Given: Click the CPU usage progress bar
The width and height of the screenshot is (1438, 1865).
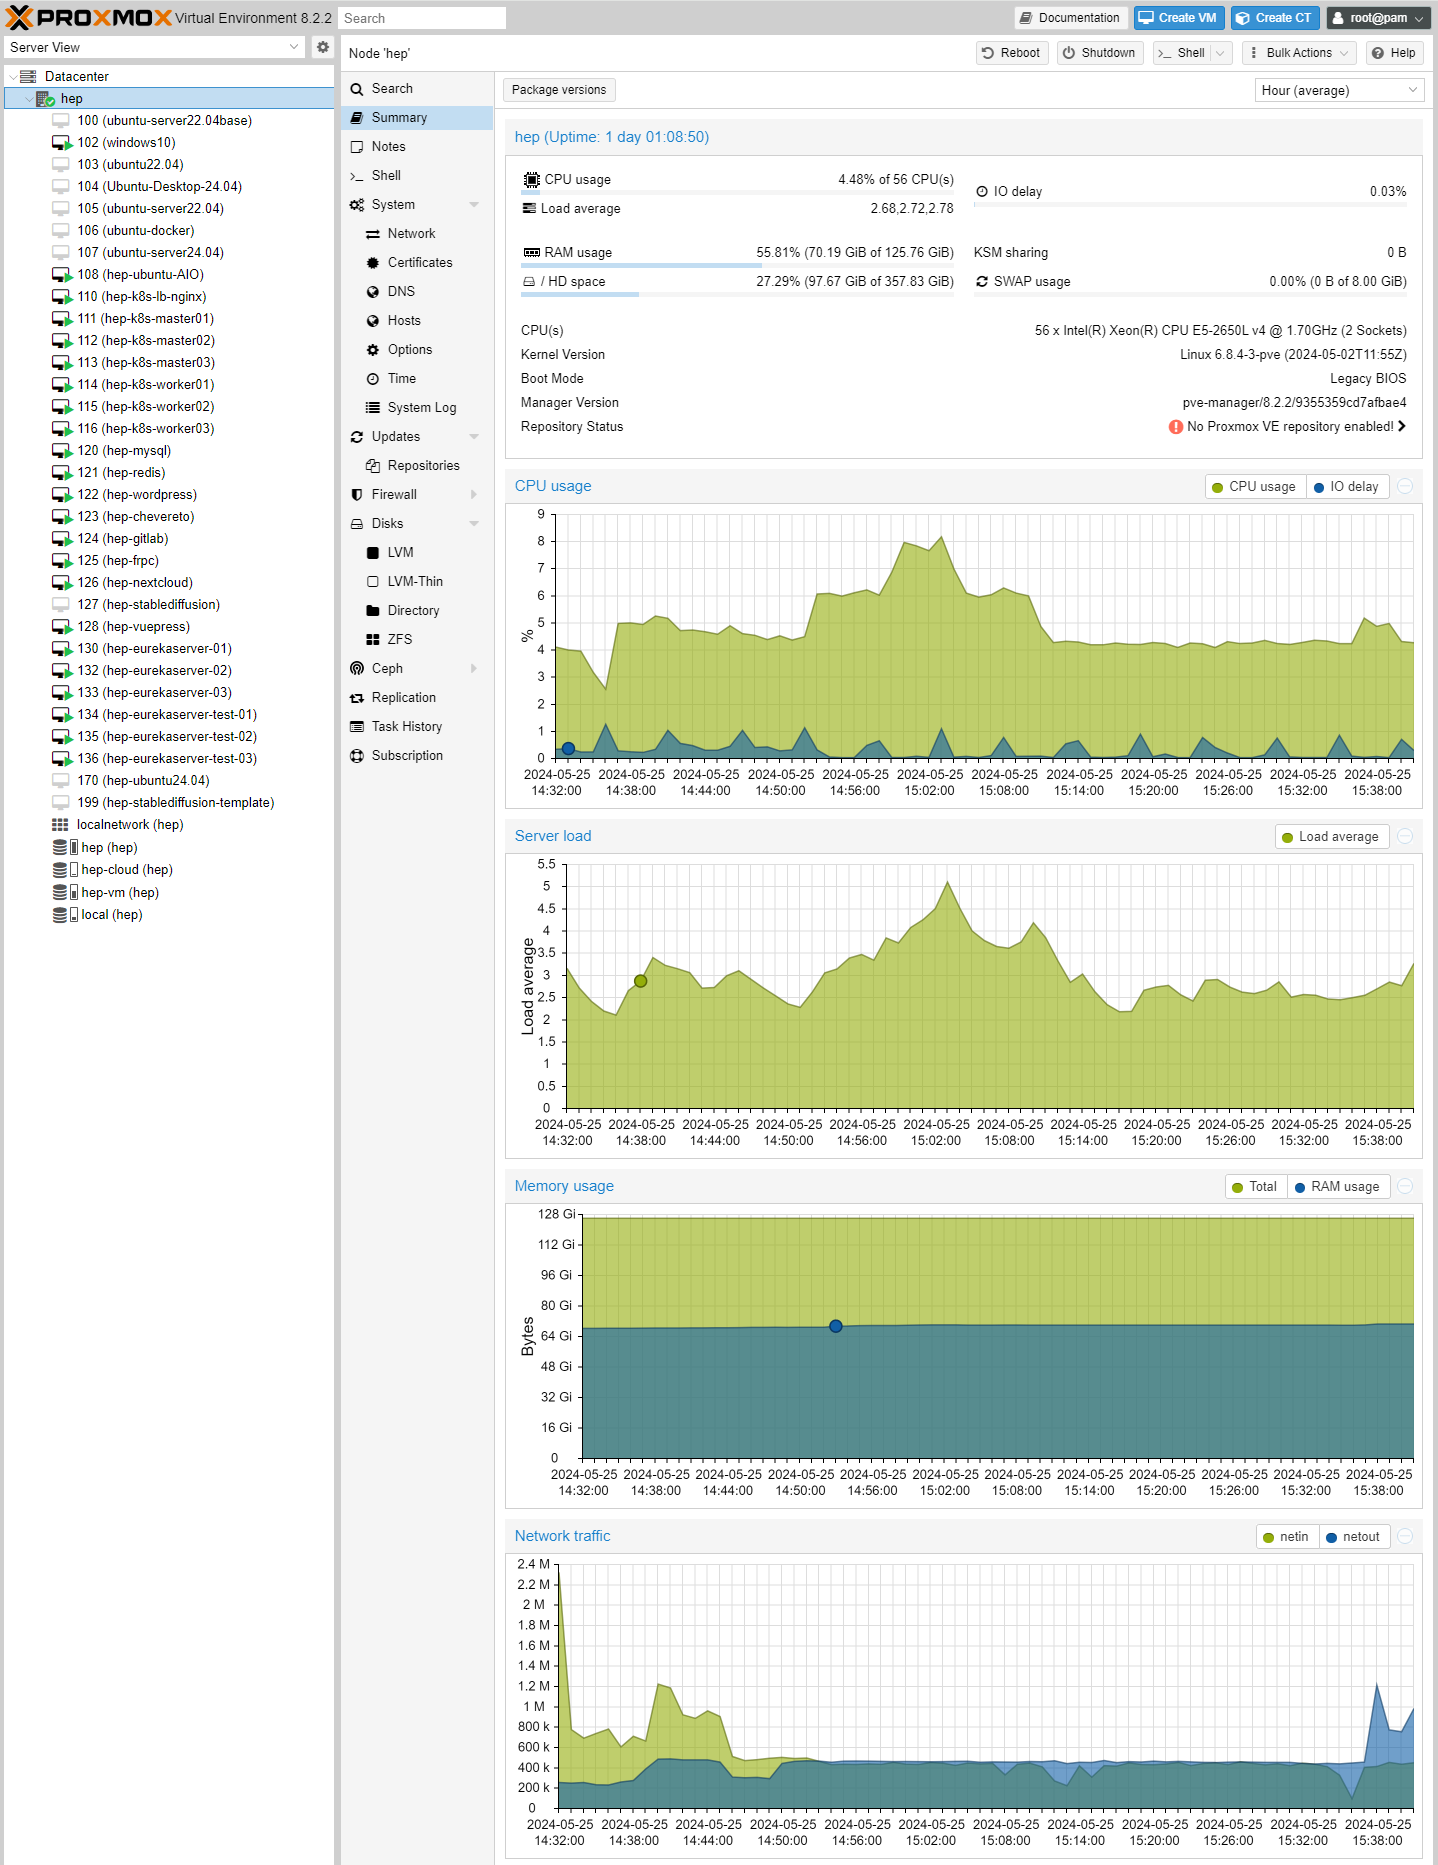Looking at the screenshot, I should [x=738, y=193].
